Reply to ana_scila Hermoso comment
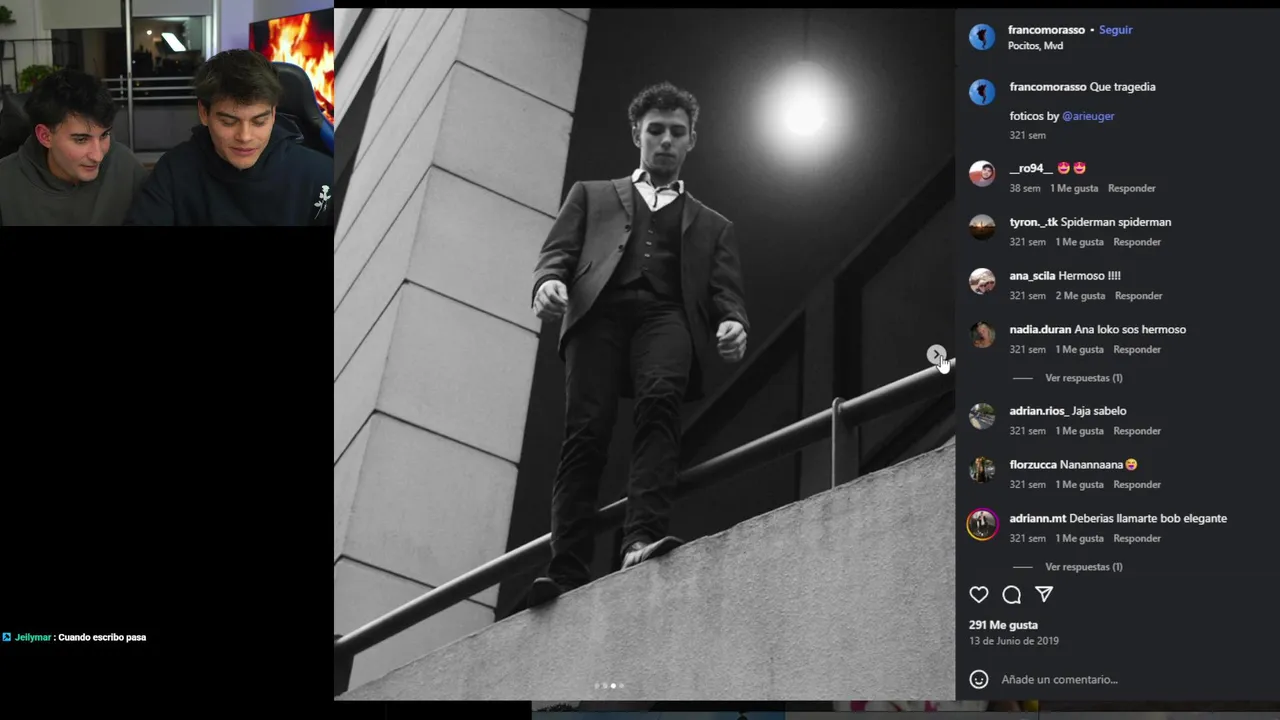This screenshot has height=720, width=1280. click(x=1138, y=296)
